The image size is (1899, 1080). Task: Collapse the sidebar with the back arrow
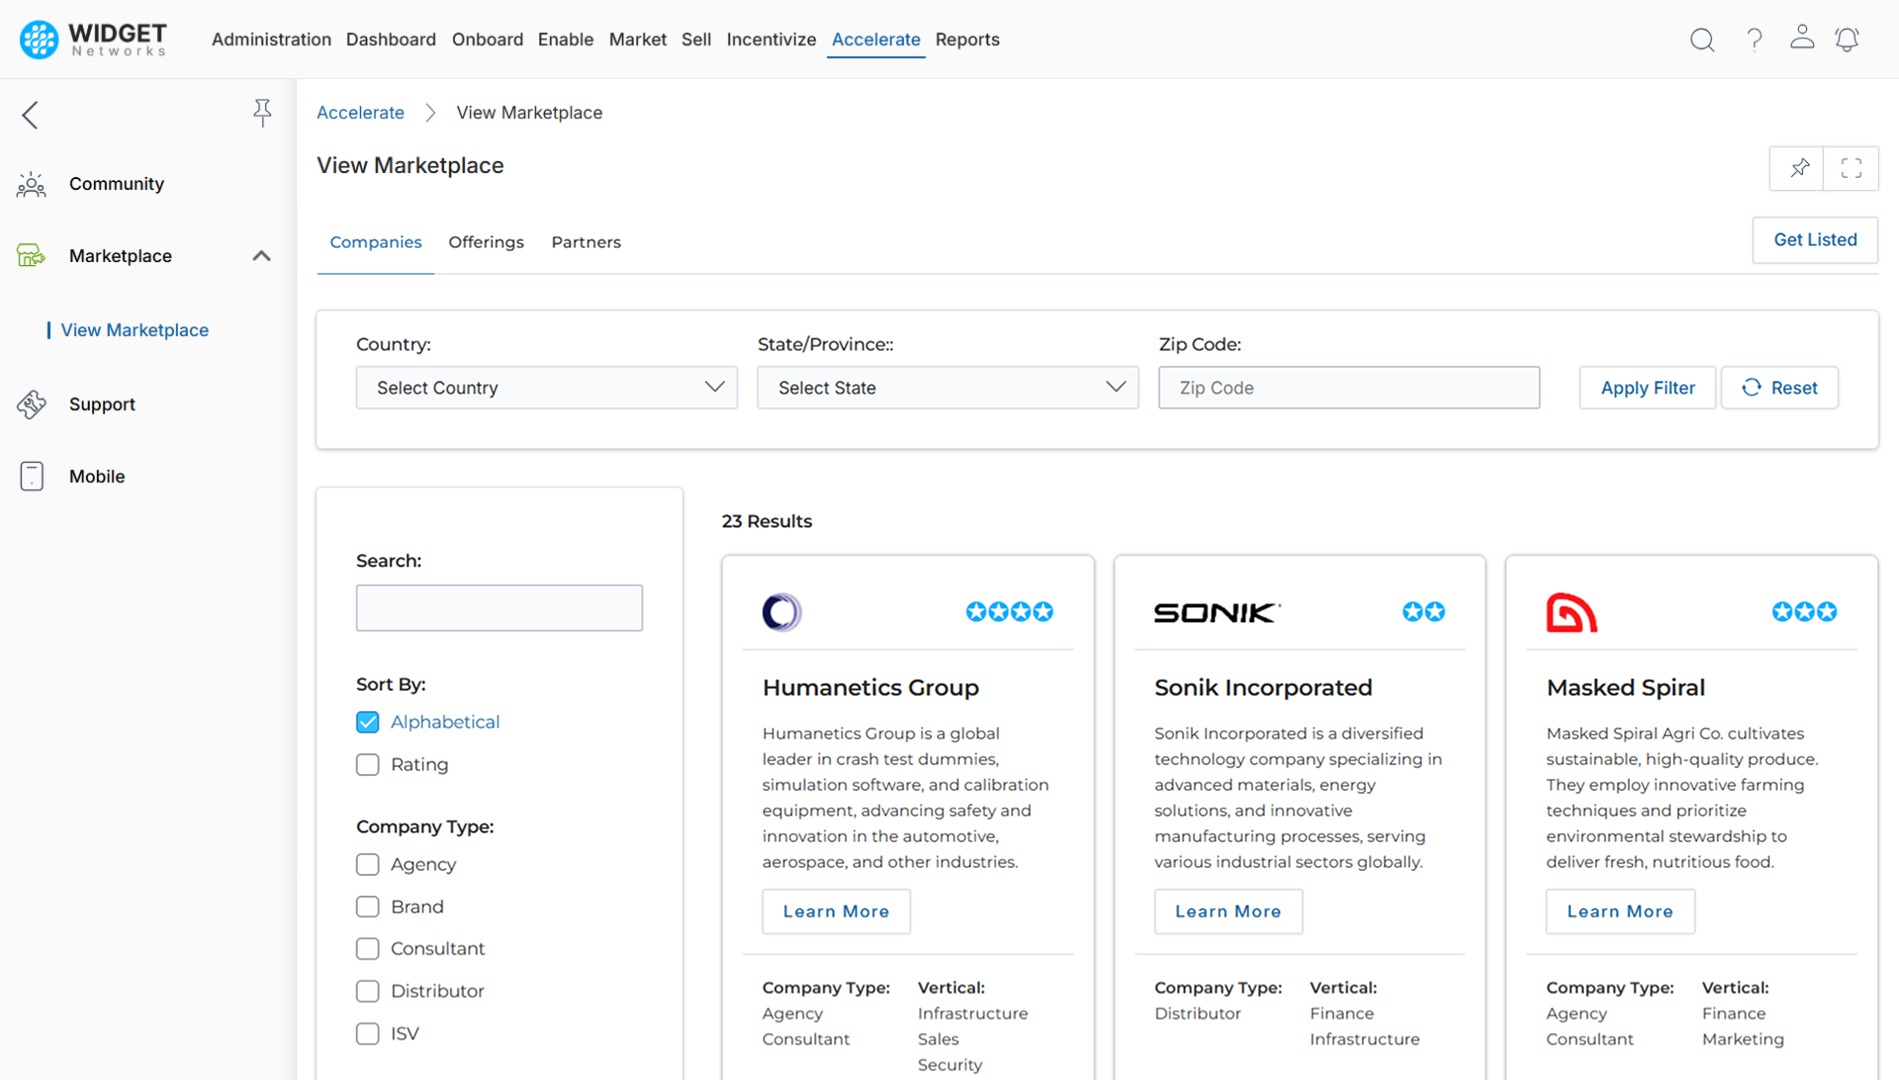click(x=30, y=115)
